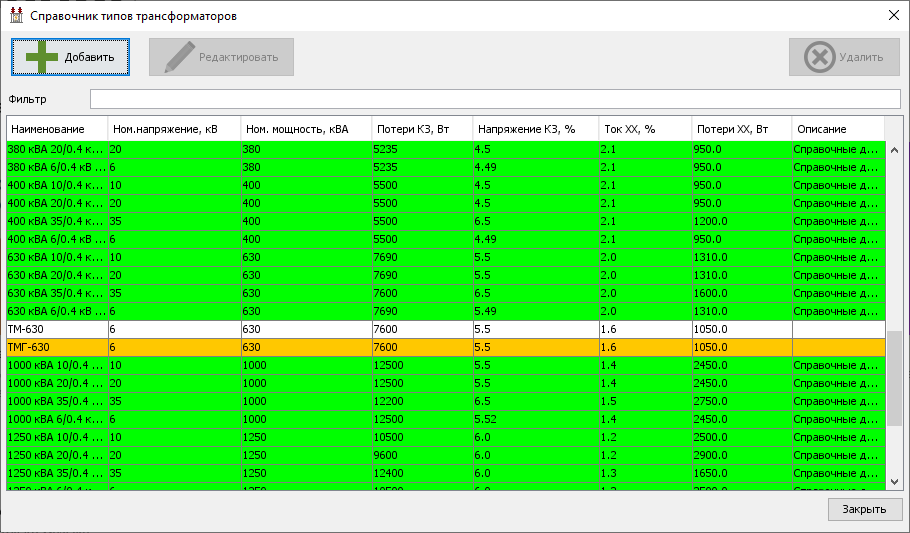Focus the Фильтр input field

(x=495, y=99)
